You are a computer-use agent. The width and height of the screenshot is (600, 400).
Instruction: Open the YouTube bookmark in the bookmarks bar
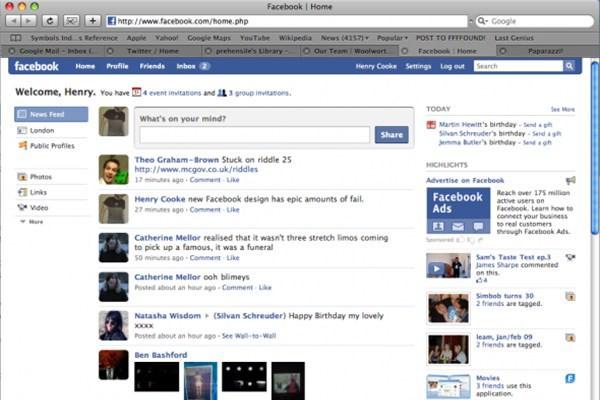255,38
